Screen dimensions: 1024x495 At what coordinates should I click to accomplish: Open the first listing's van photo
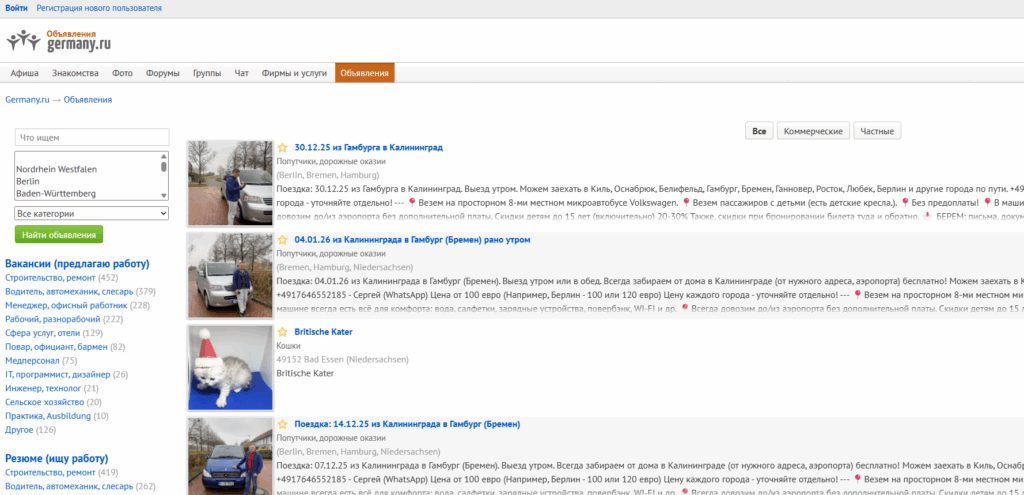pos(230,183)
